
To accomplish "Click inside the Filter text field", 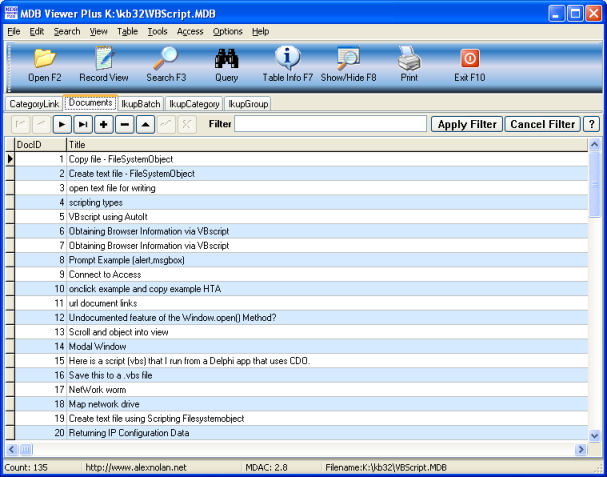I will (x=330, y=124).
